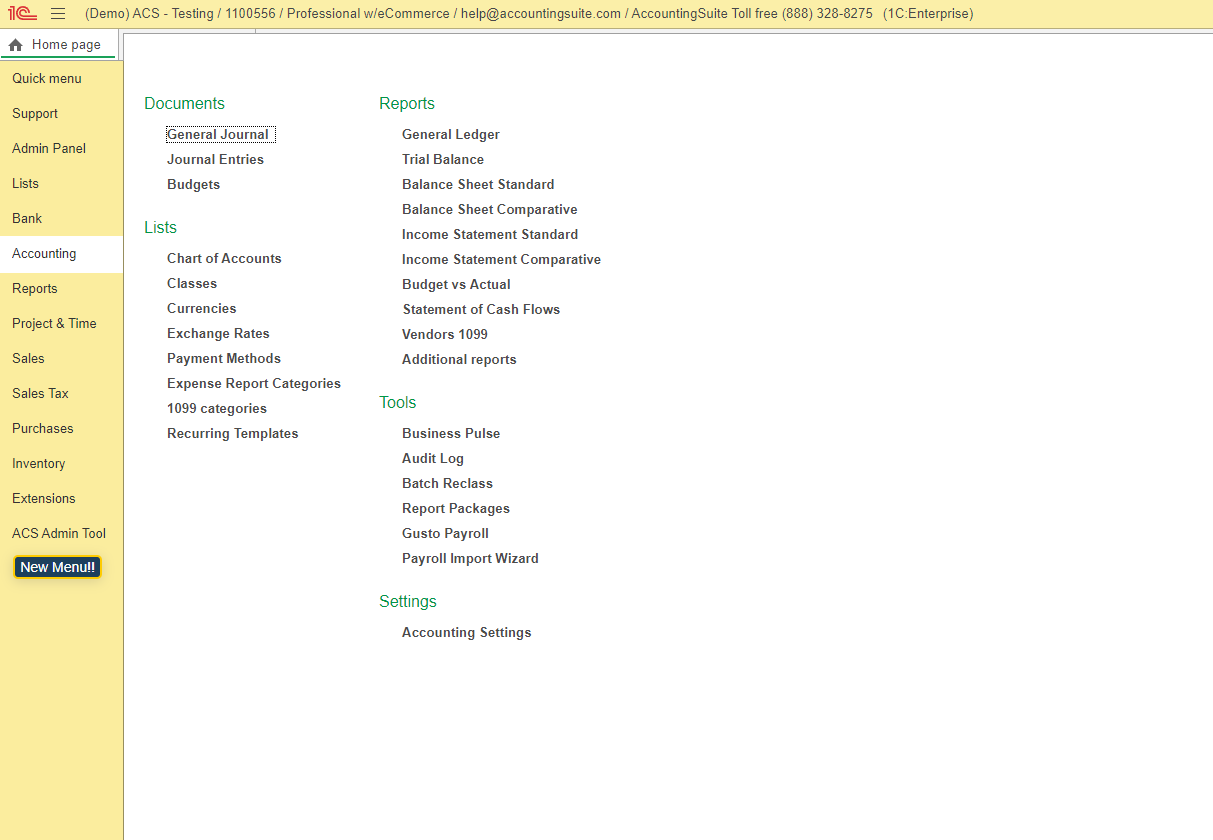Open Journal Entries link

(x=215, y=160)
